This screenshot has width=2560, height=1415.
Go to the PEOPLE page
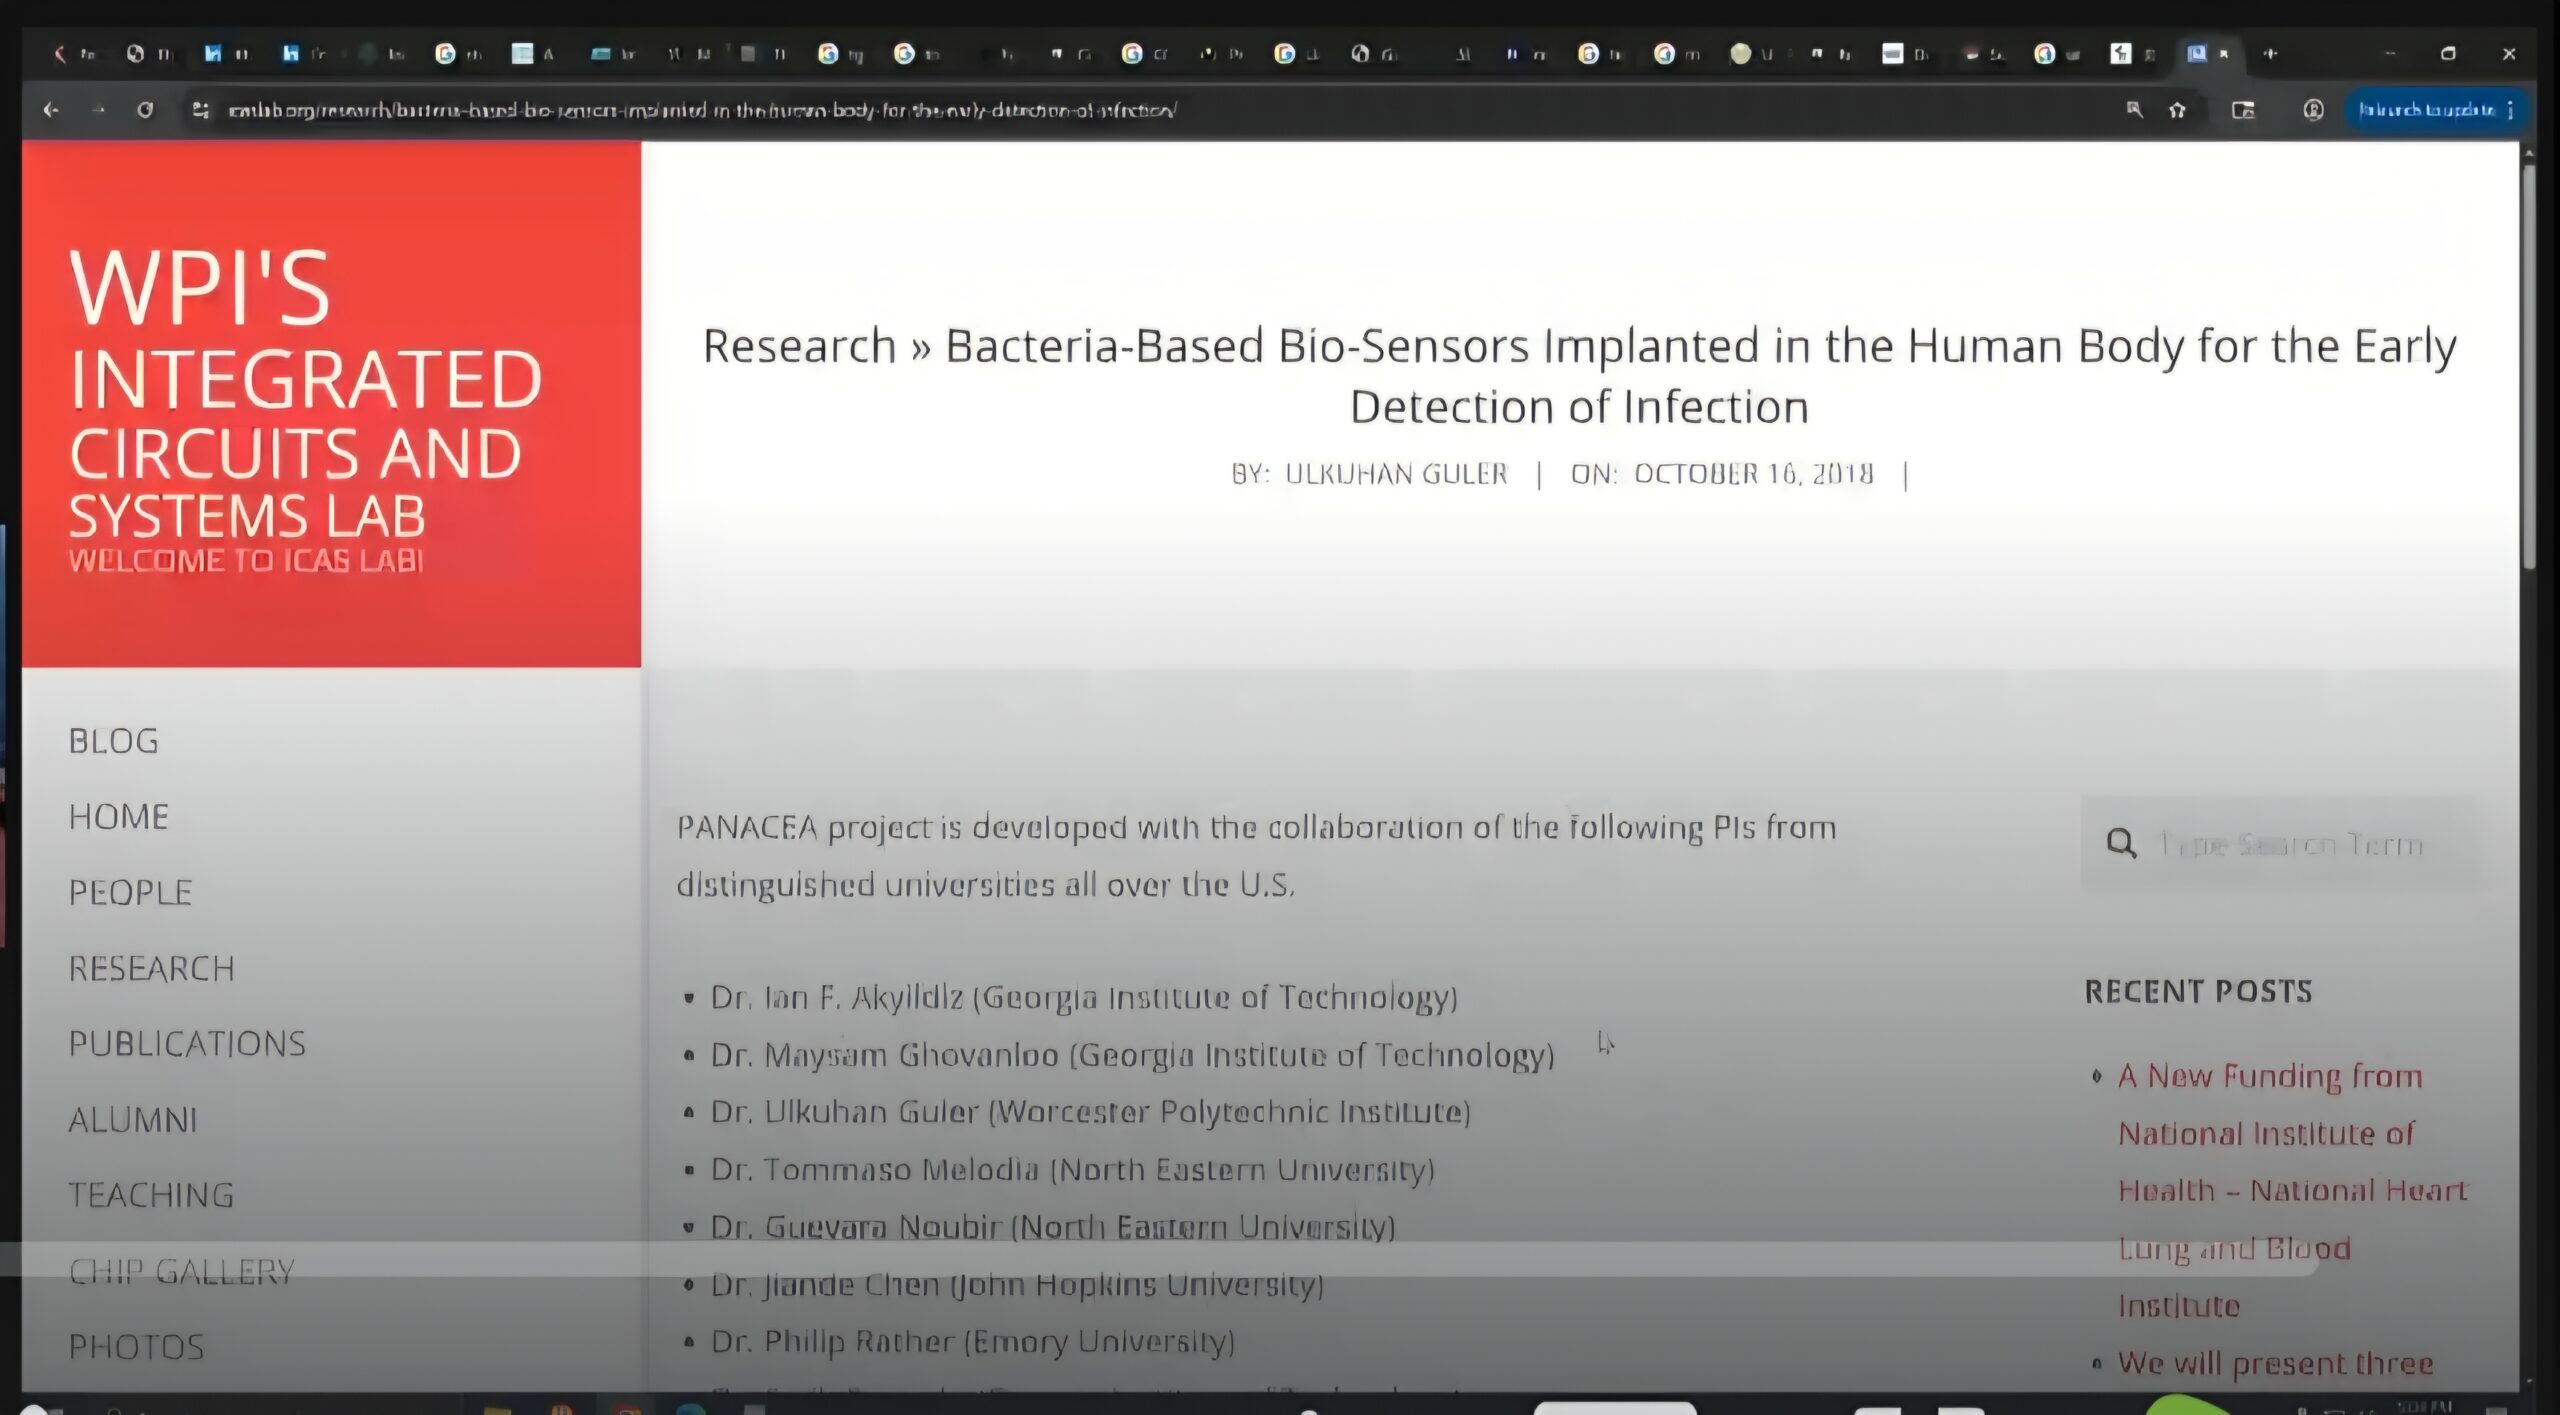[130, 892]
